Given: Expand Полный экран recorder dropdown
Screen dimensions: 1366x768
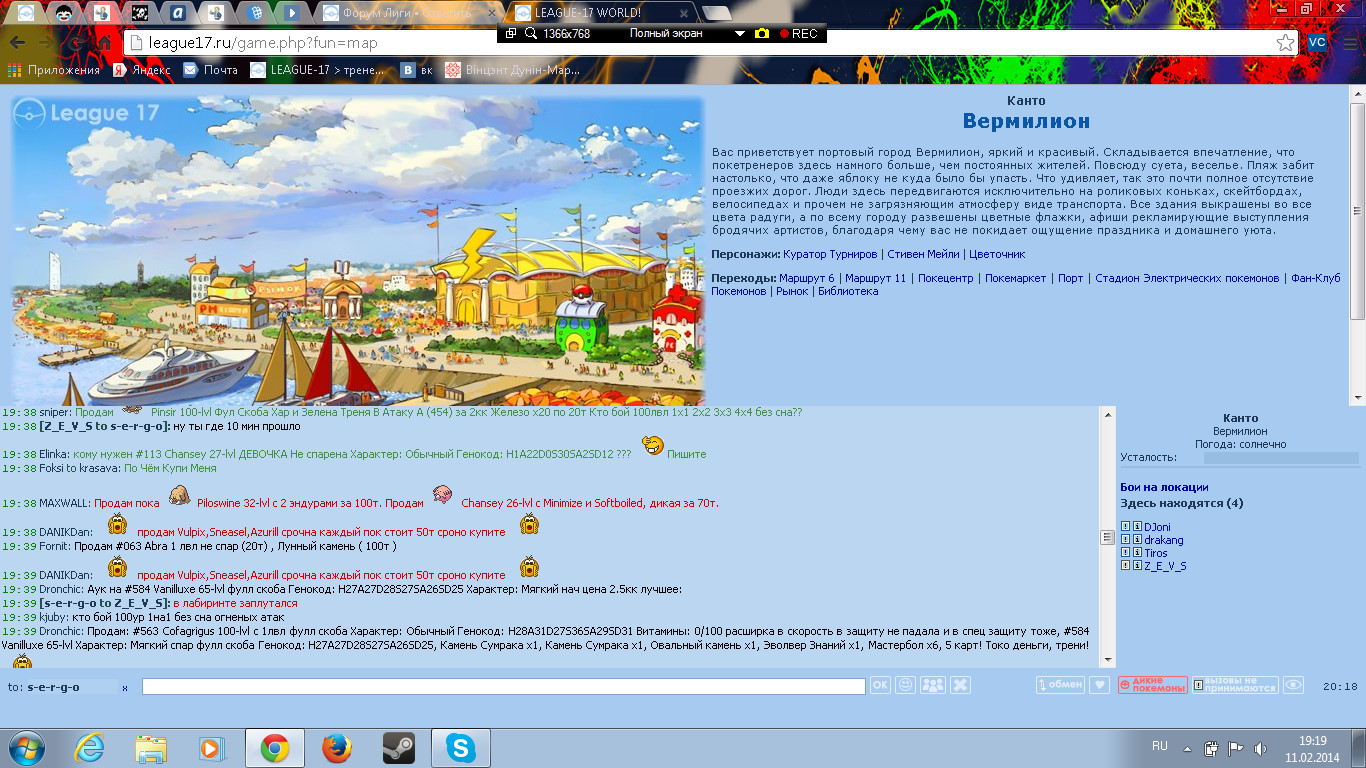Looking at the screenshot, I should 740,33.
